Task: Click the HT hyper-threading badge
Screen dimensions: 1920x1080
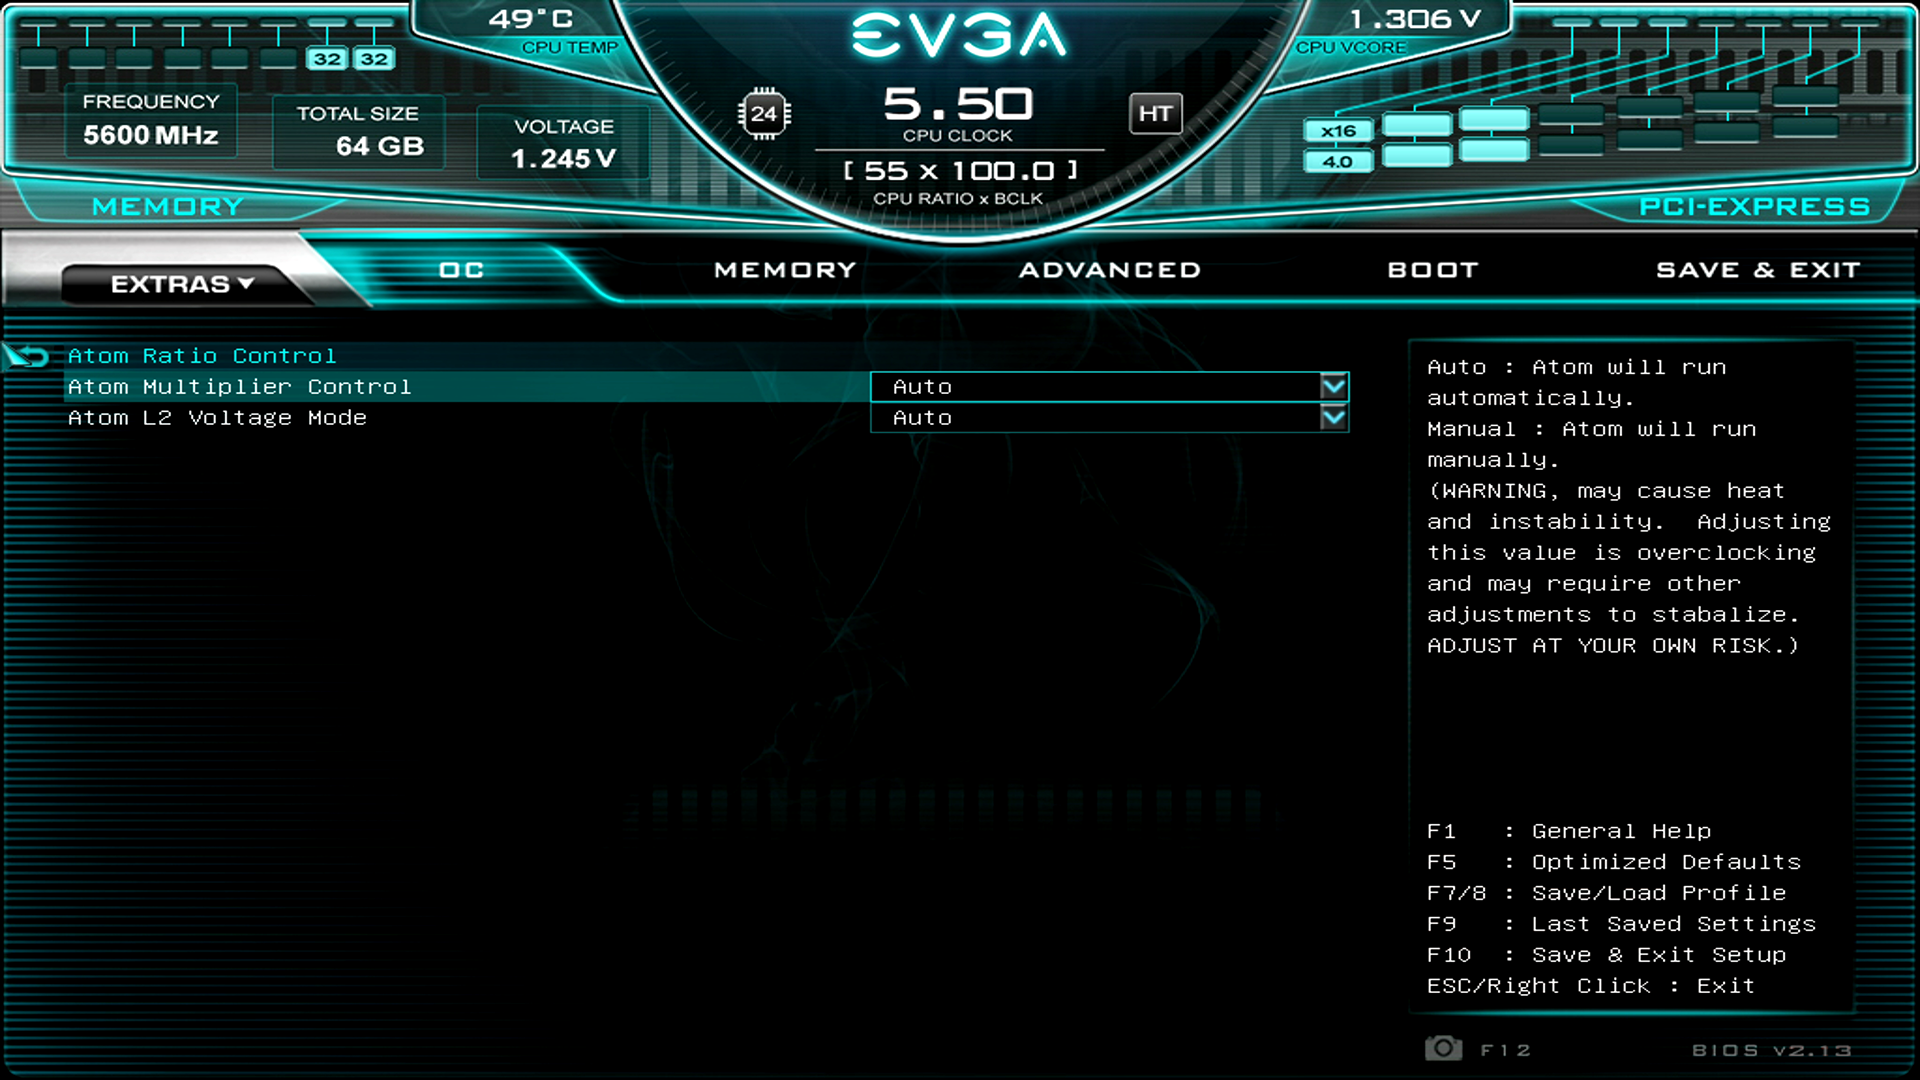Action: 1155,114
